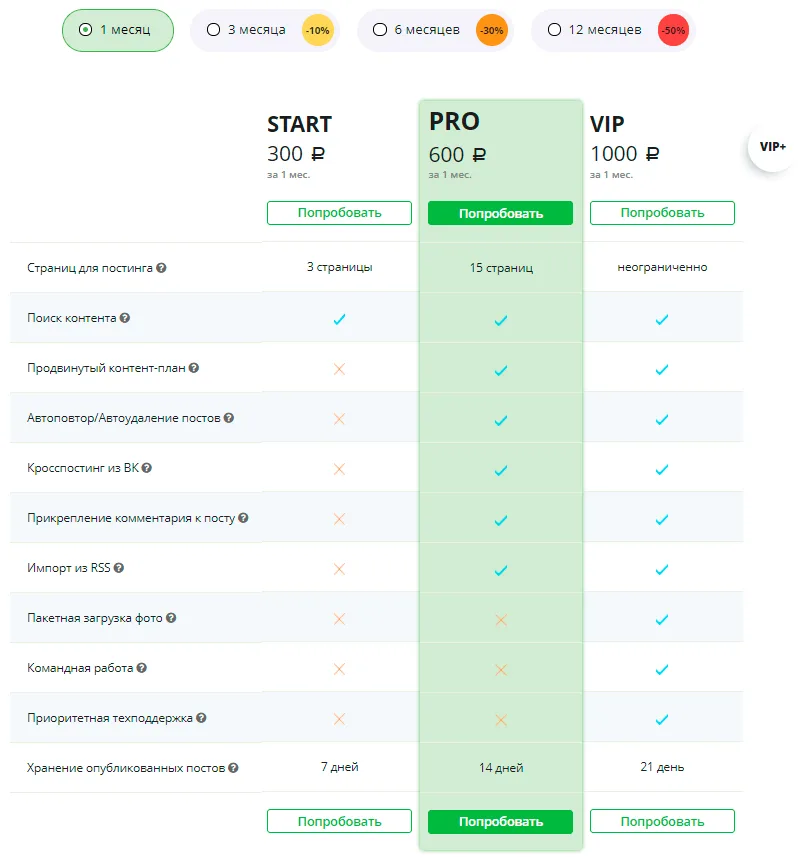Click question icon for Продвинутый контент-план

pos(194,367)
